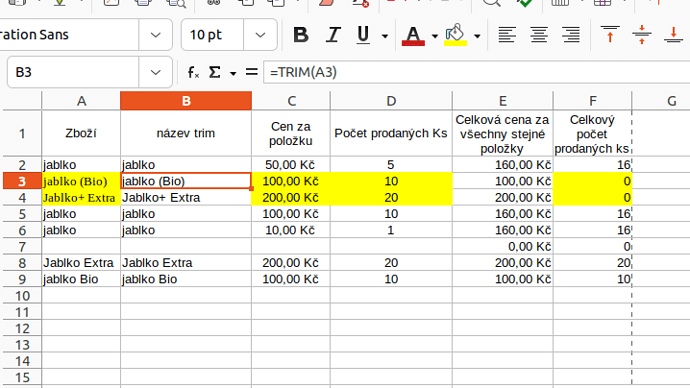690x388 pixels.
Task: Select 'Celková cena za všechny stejné položky' cell
Action: pos(503,133)
